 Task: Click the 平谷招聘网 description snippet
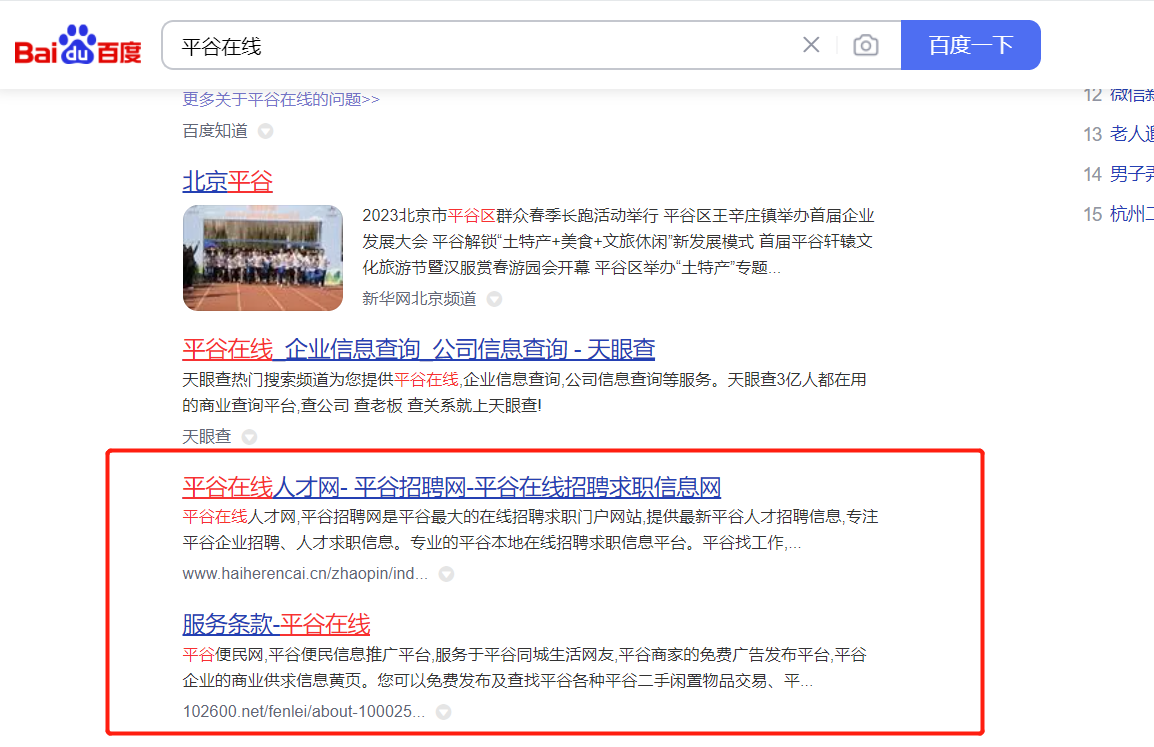[530, 530]
